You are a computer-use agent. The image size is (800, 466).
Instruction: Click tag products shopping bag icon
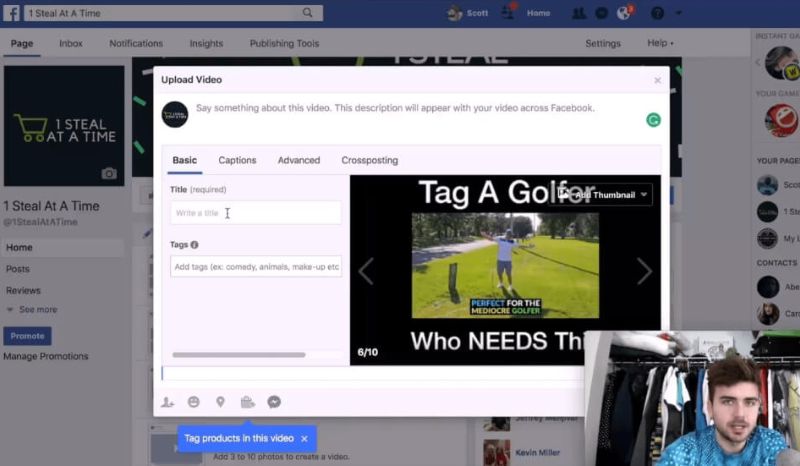[247, 402]
